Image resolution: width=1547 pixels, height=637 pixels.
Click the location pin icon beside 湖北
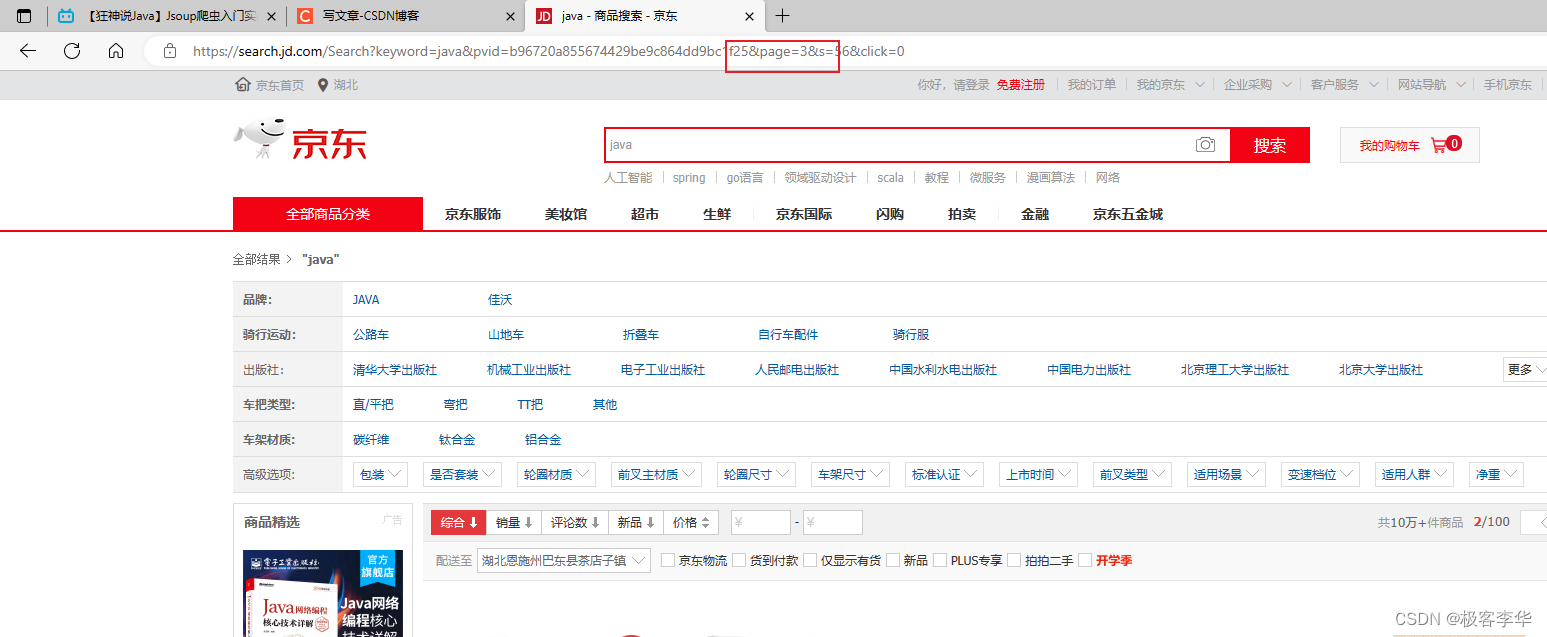pyautogui.click(x=323, y=85)
